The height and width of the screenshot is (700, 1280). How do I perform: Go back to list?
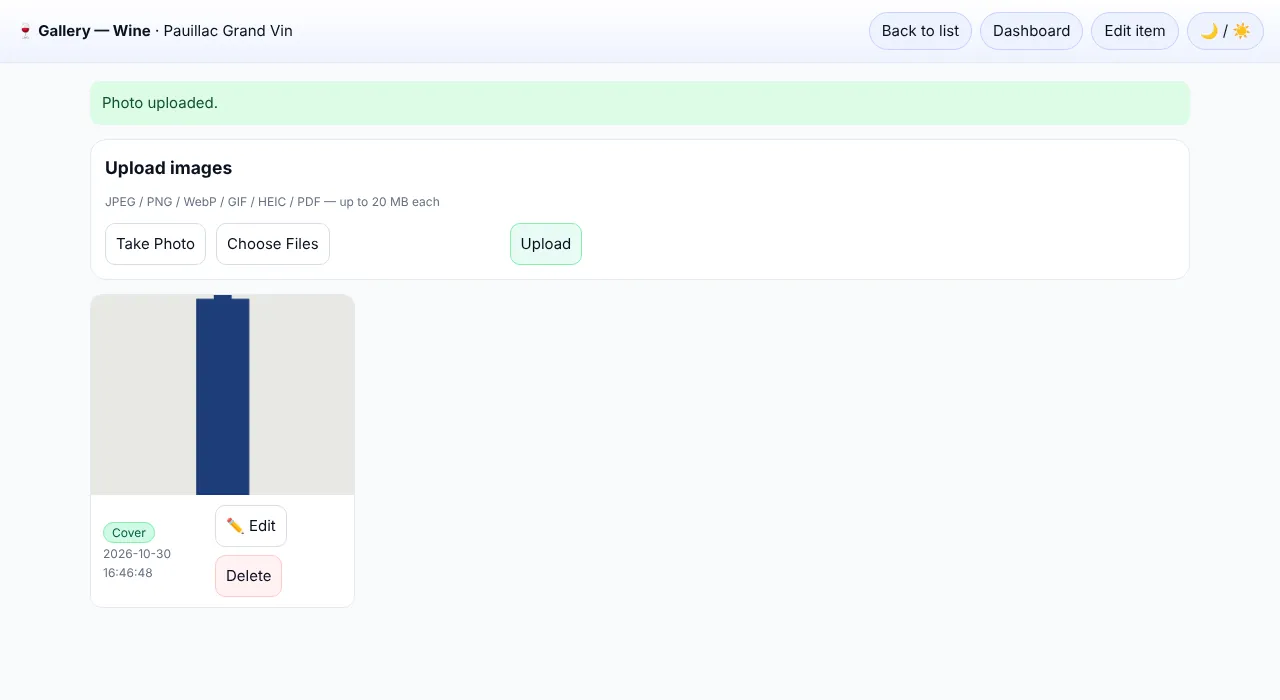click(x=920, y=31)
